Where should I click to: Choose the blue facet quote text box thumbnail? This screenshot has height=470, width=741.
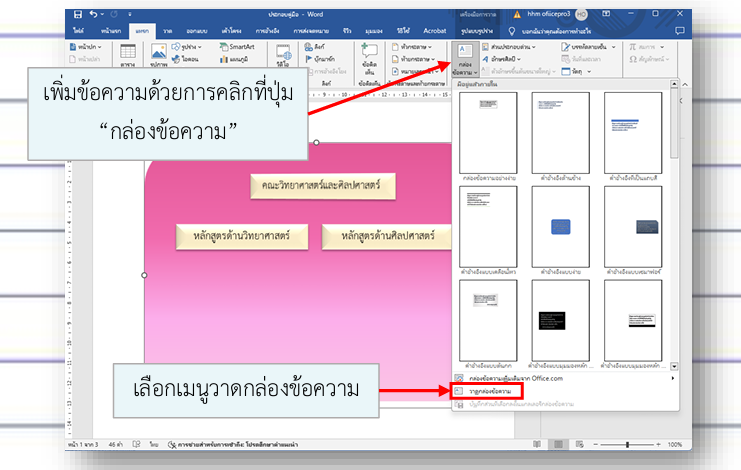click(x=560, y=227)
